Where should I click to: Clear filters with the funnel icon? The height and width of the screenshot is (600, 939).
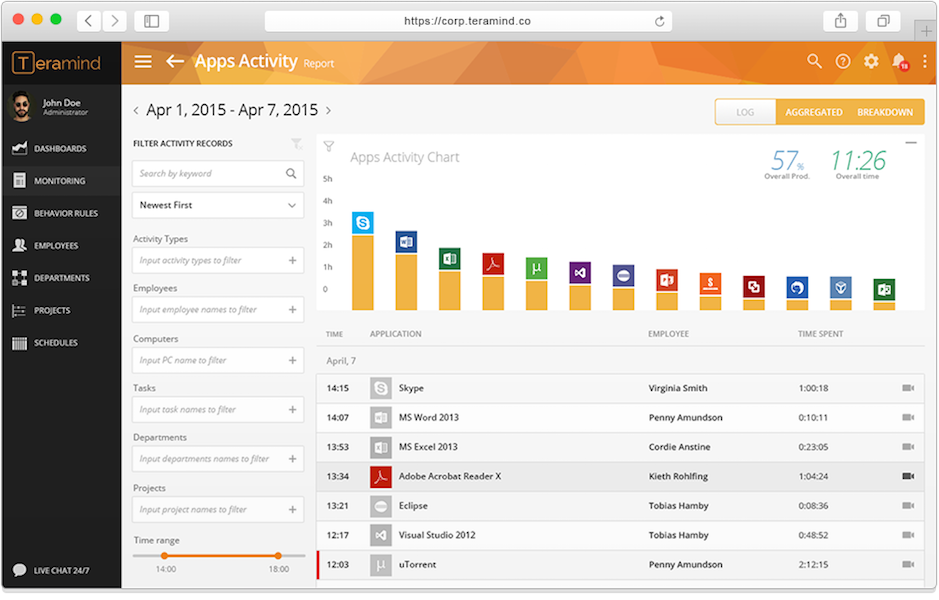point(296,144)
